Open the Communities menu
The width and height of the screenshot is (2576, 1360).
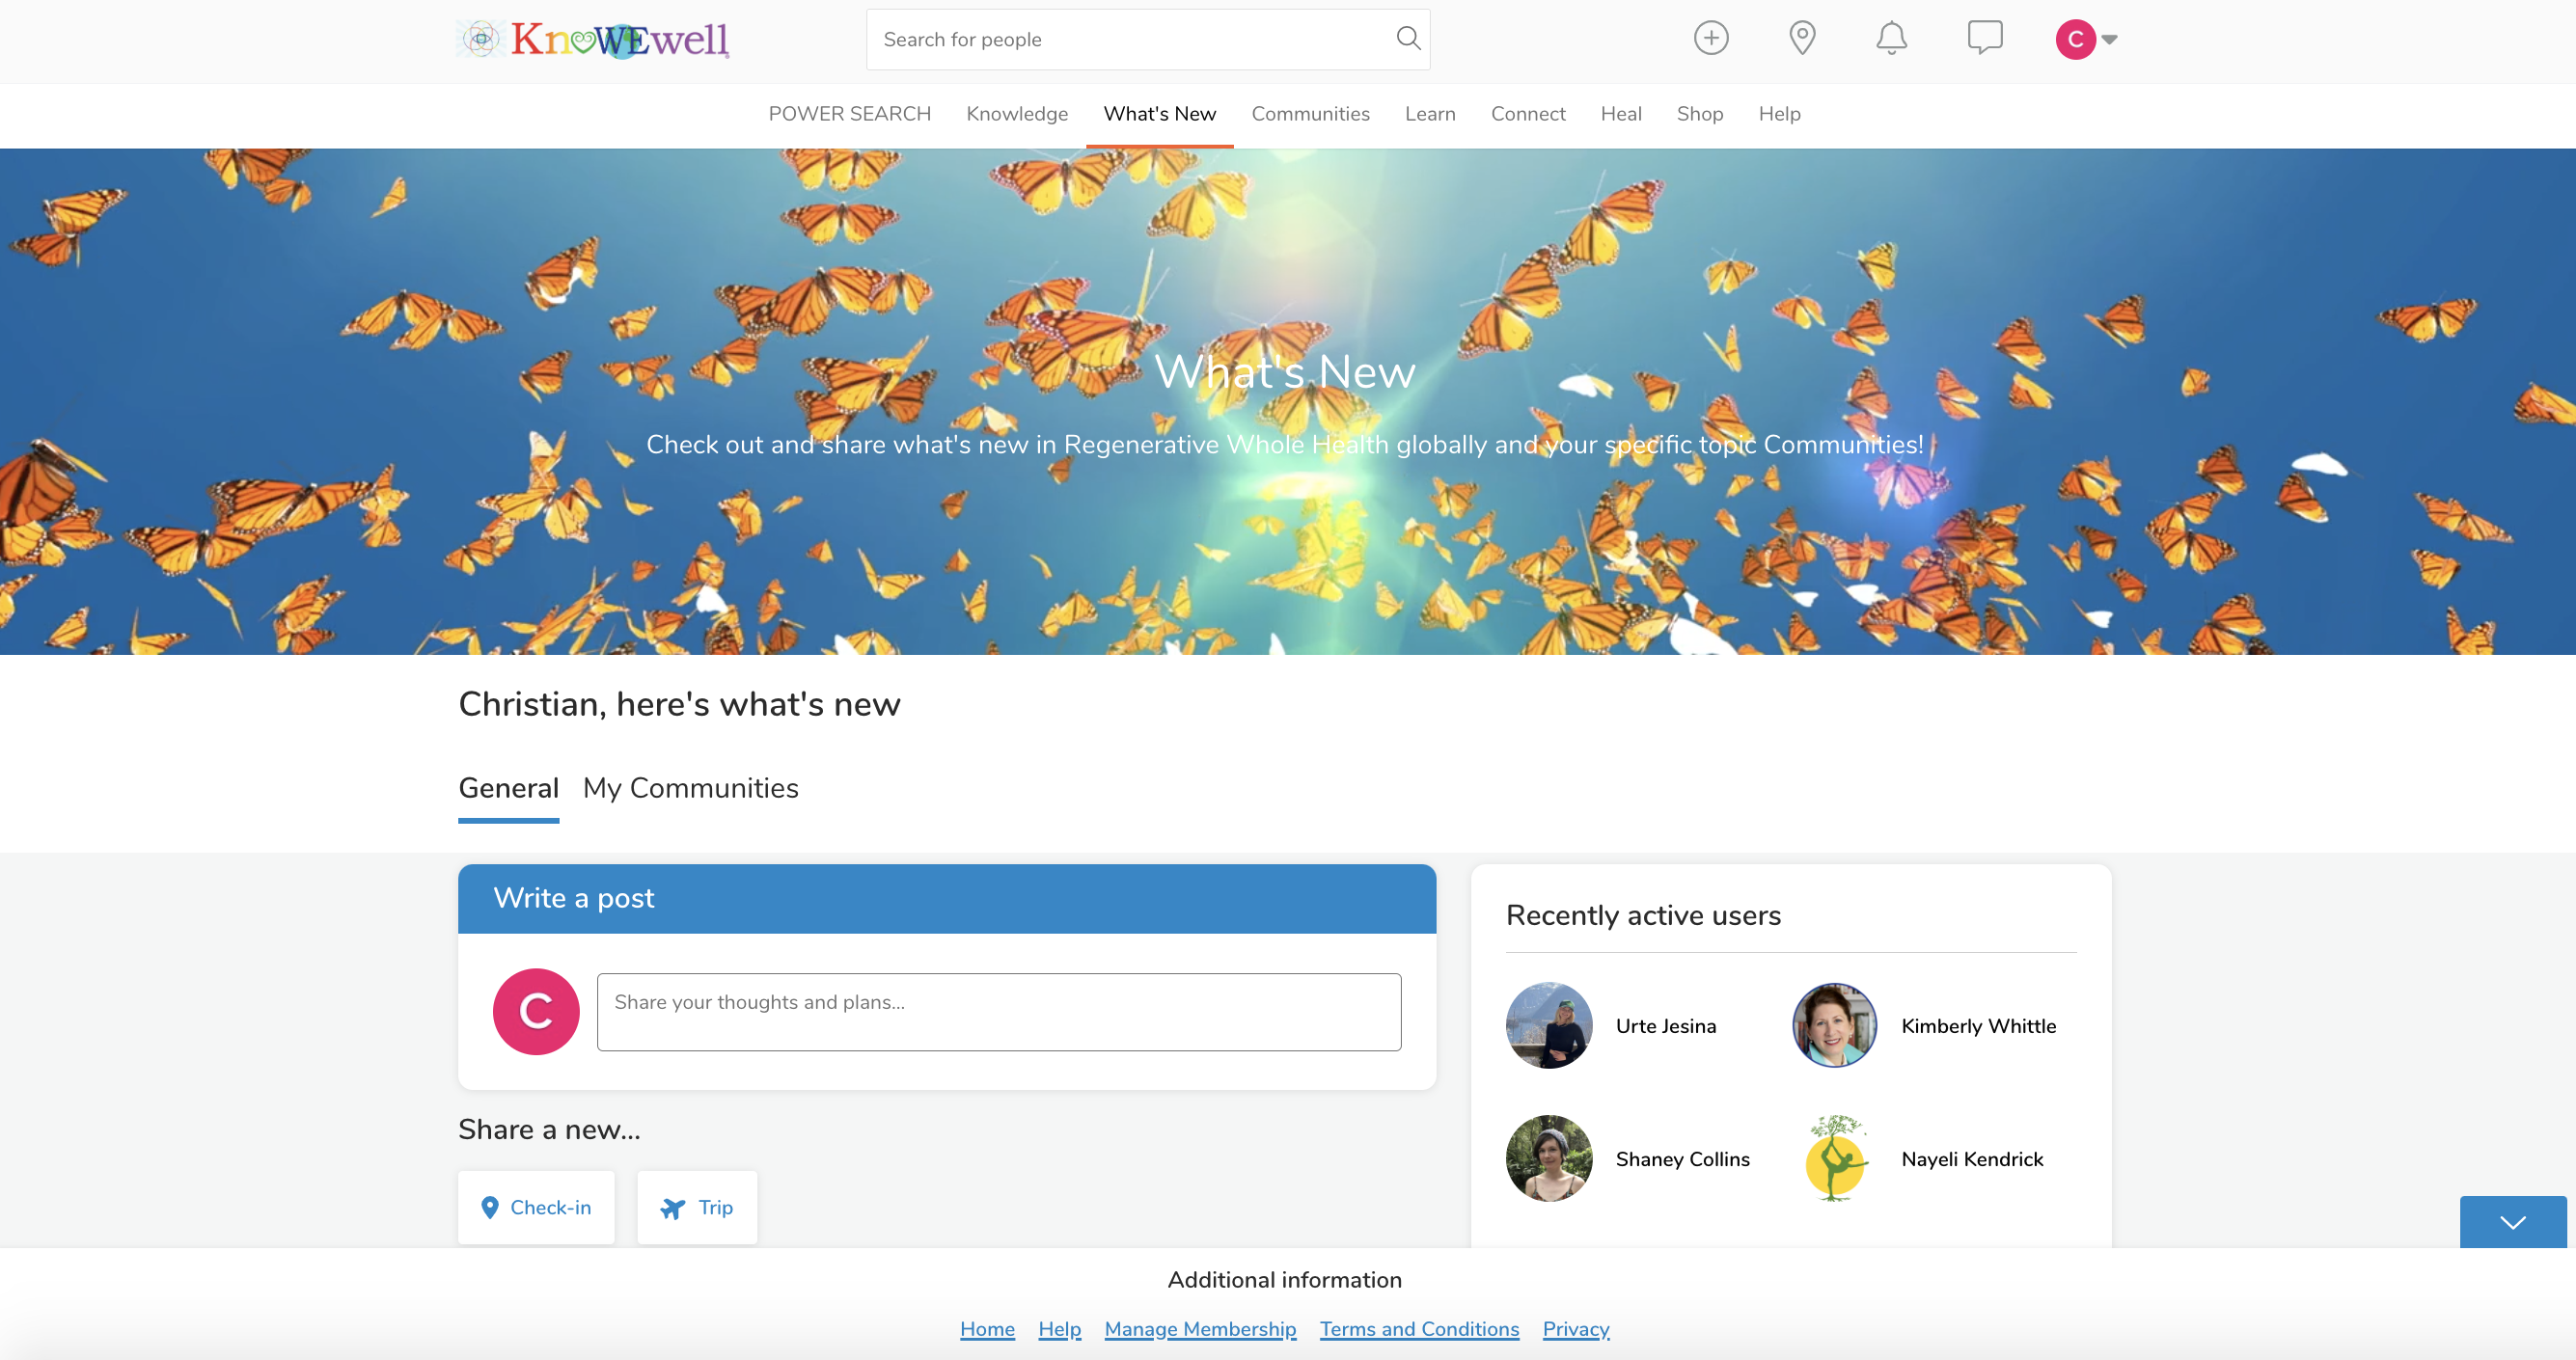1310,114
